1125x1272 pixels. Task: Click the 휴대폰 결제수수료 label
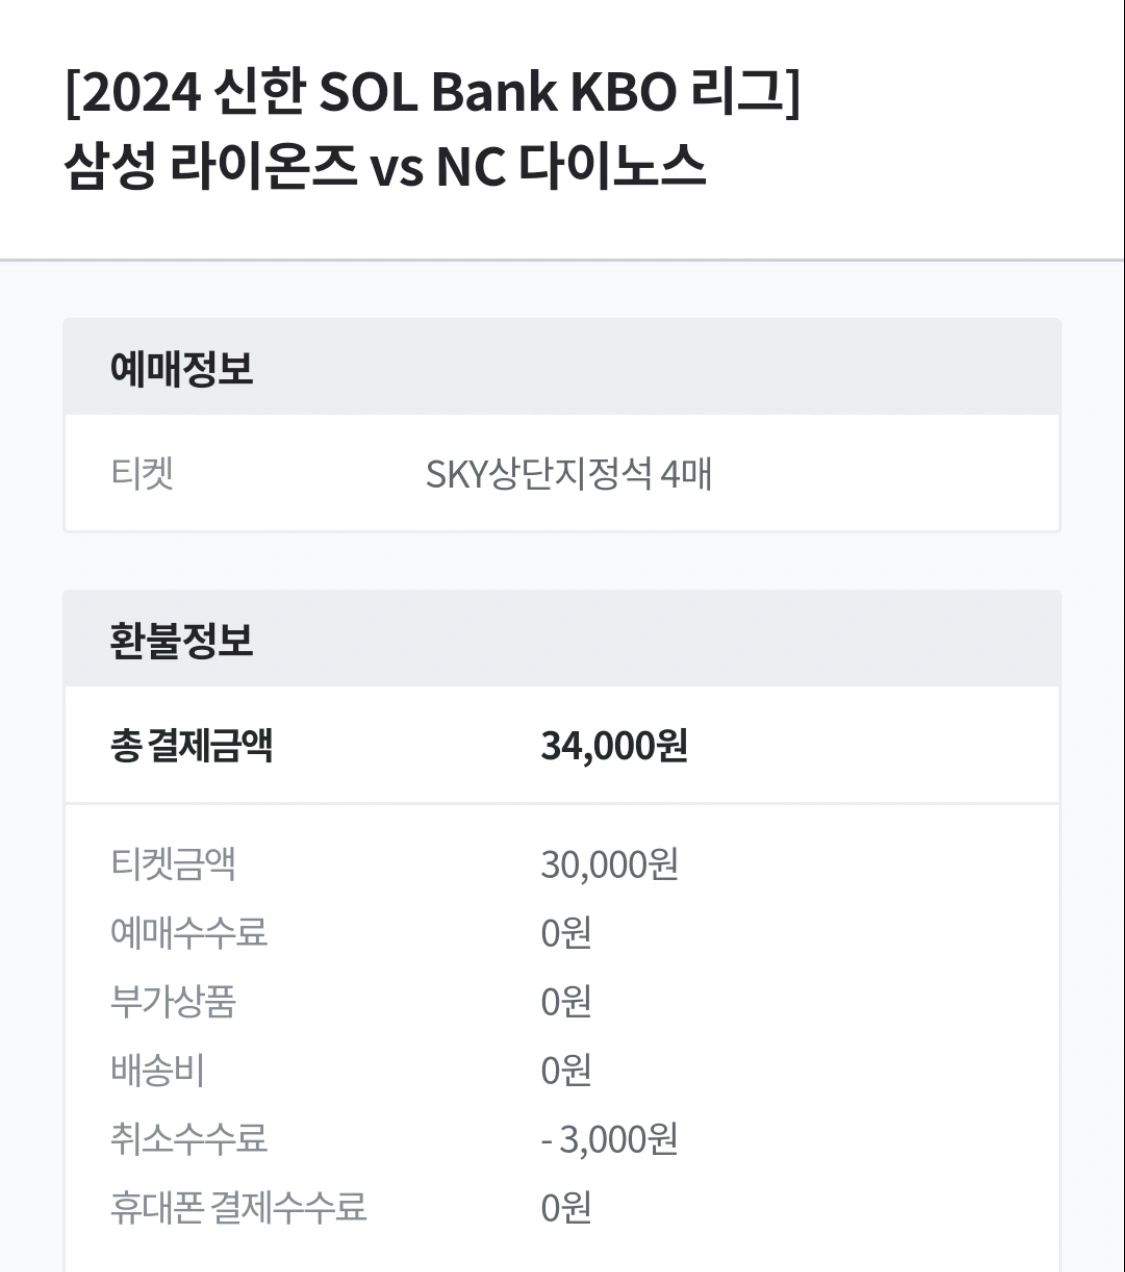pyautogui.click(x=238, y=1207)
